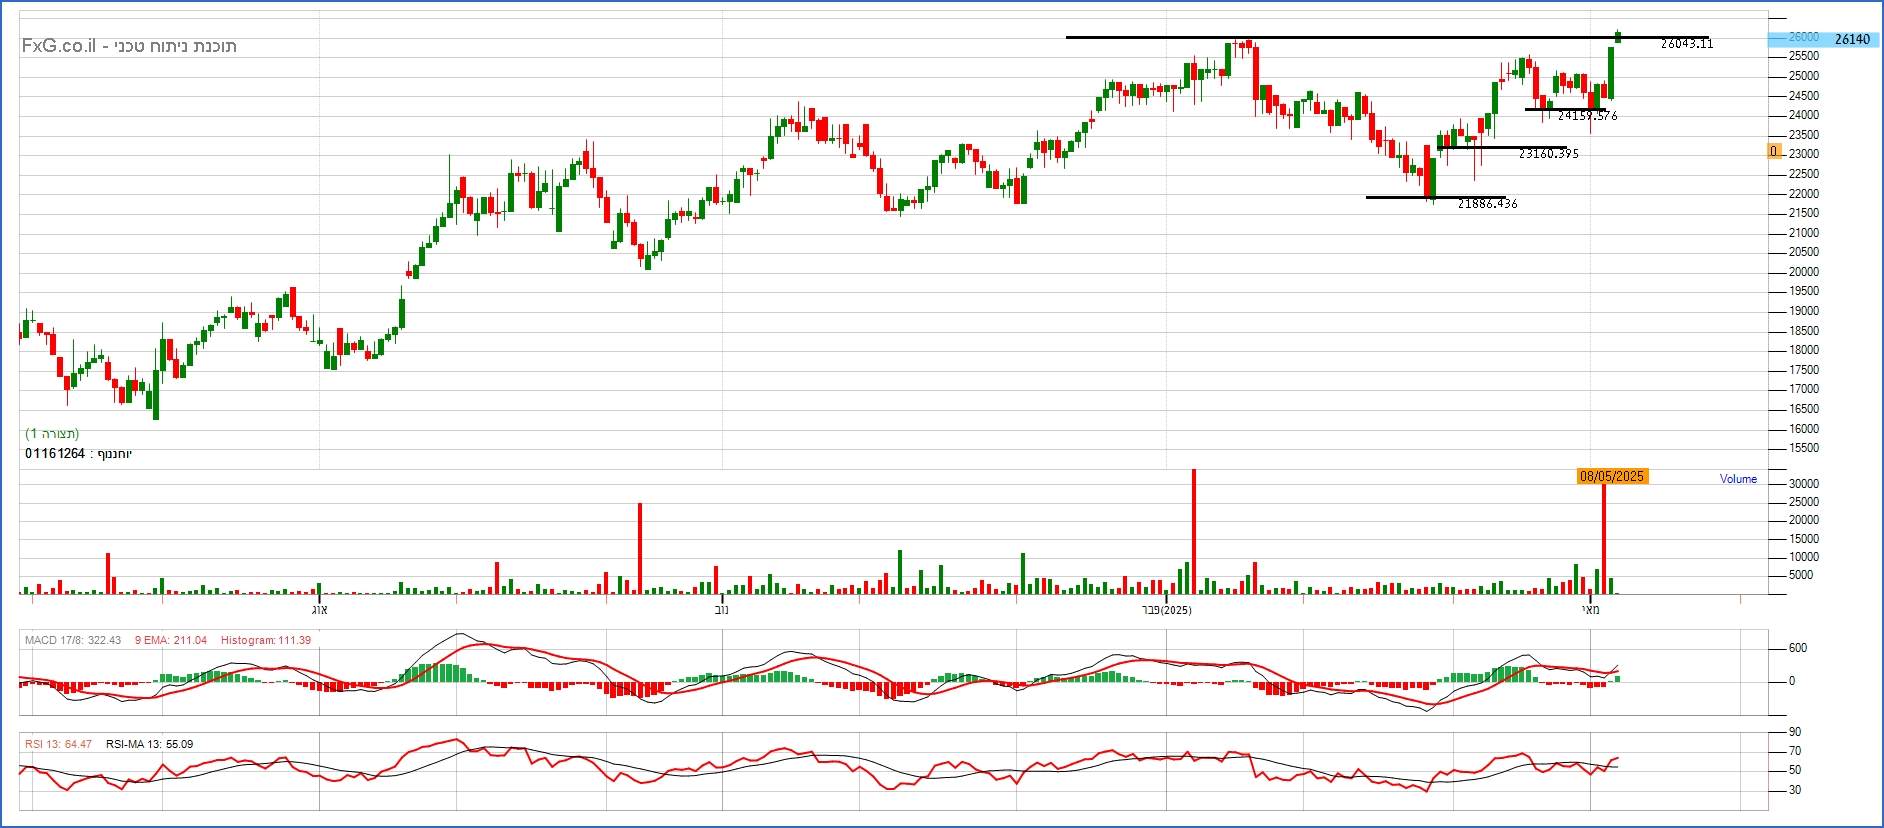Click the 21886.436 support line label
This screenshot has height=828, width=1884.
click(x=1487, y=204)
